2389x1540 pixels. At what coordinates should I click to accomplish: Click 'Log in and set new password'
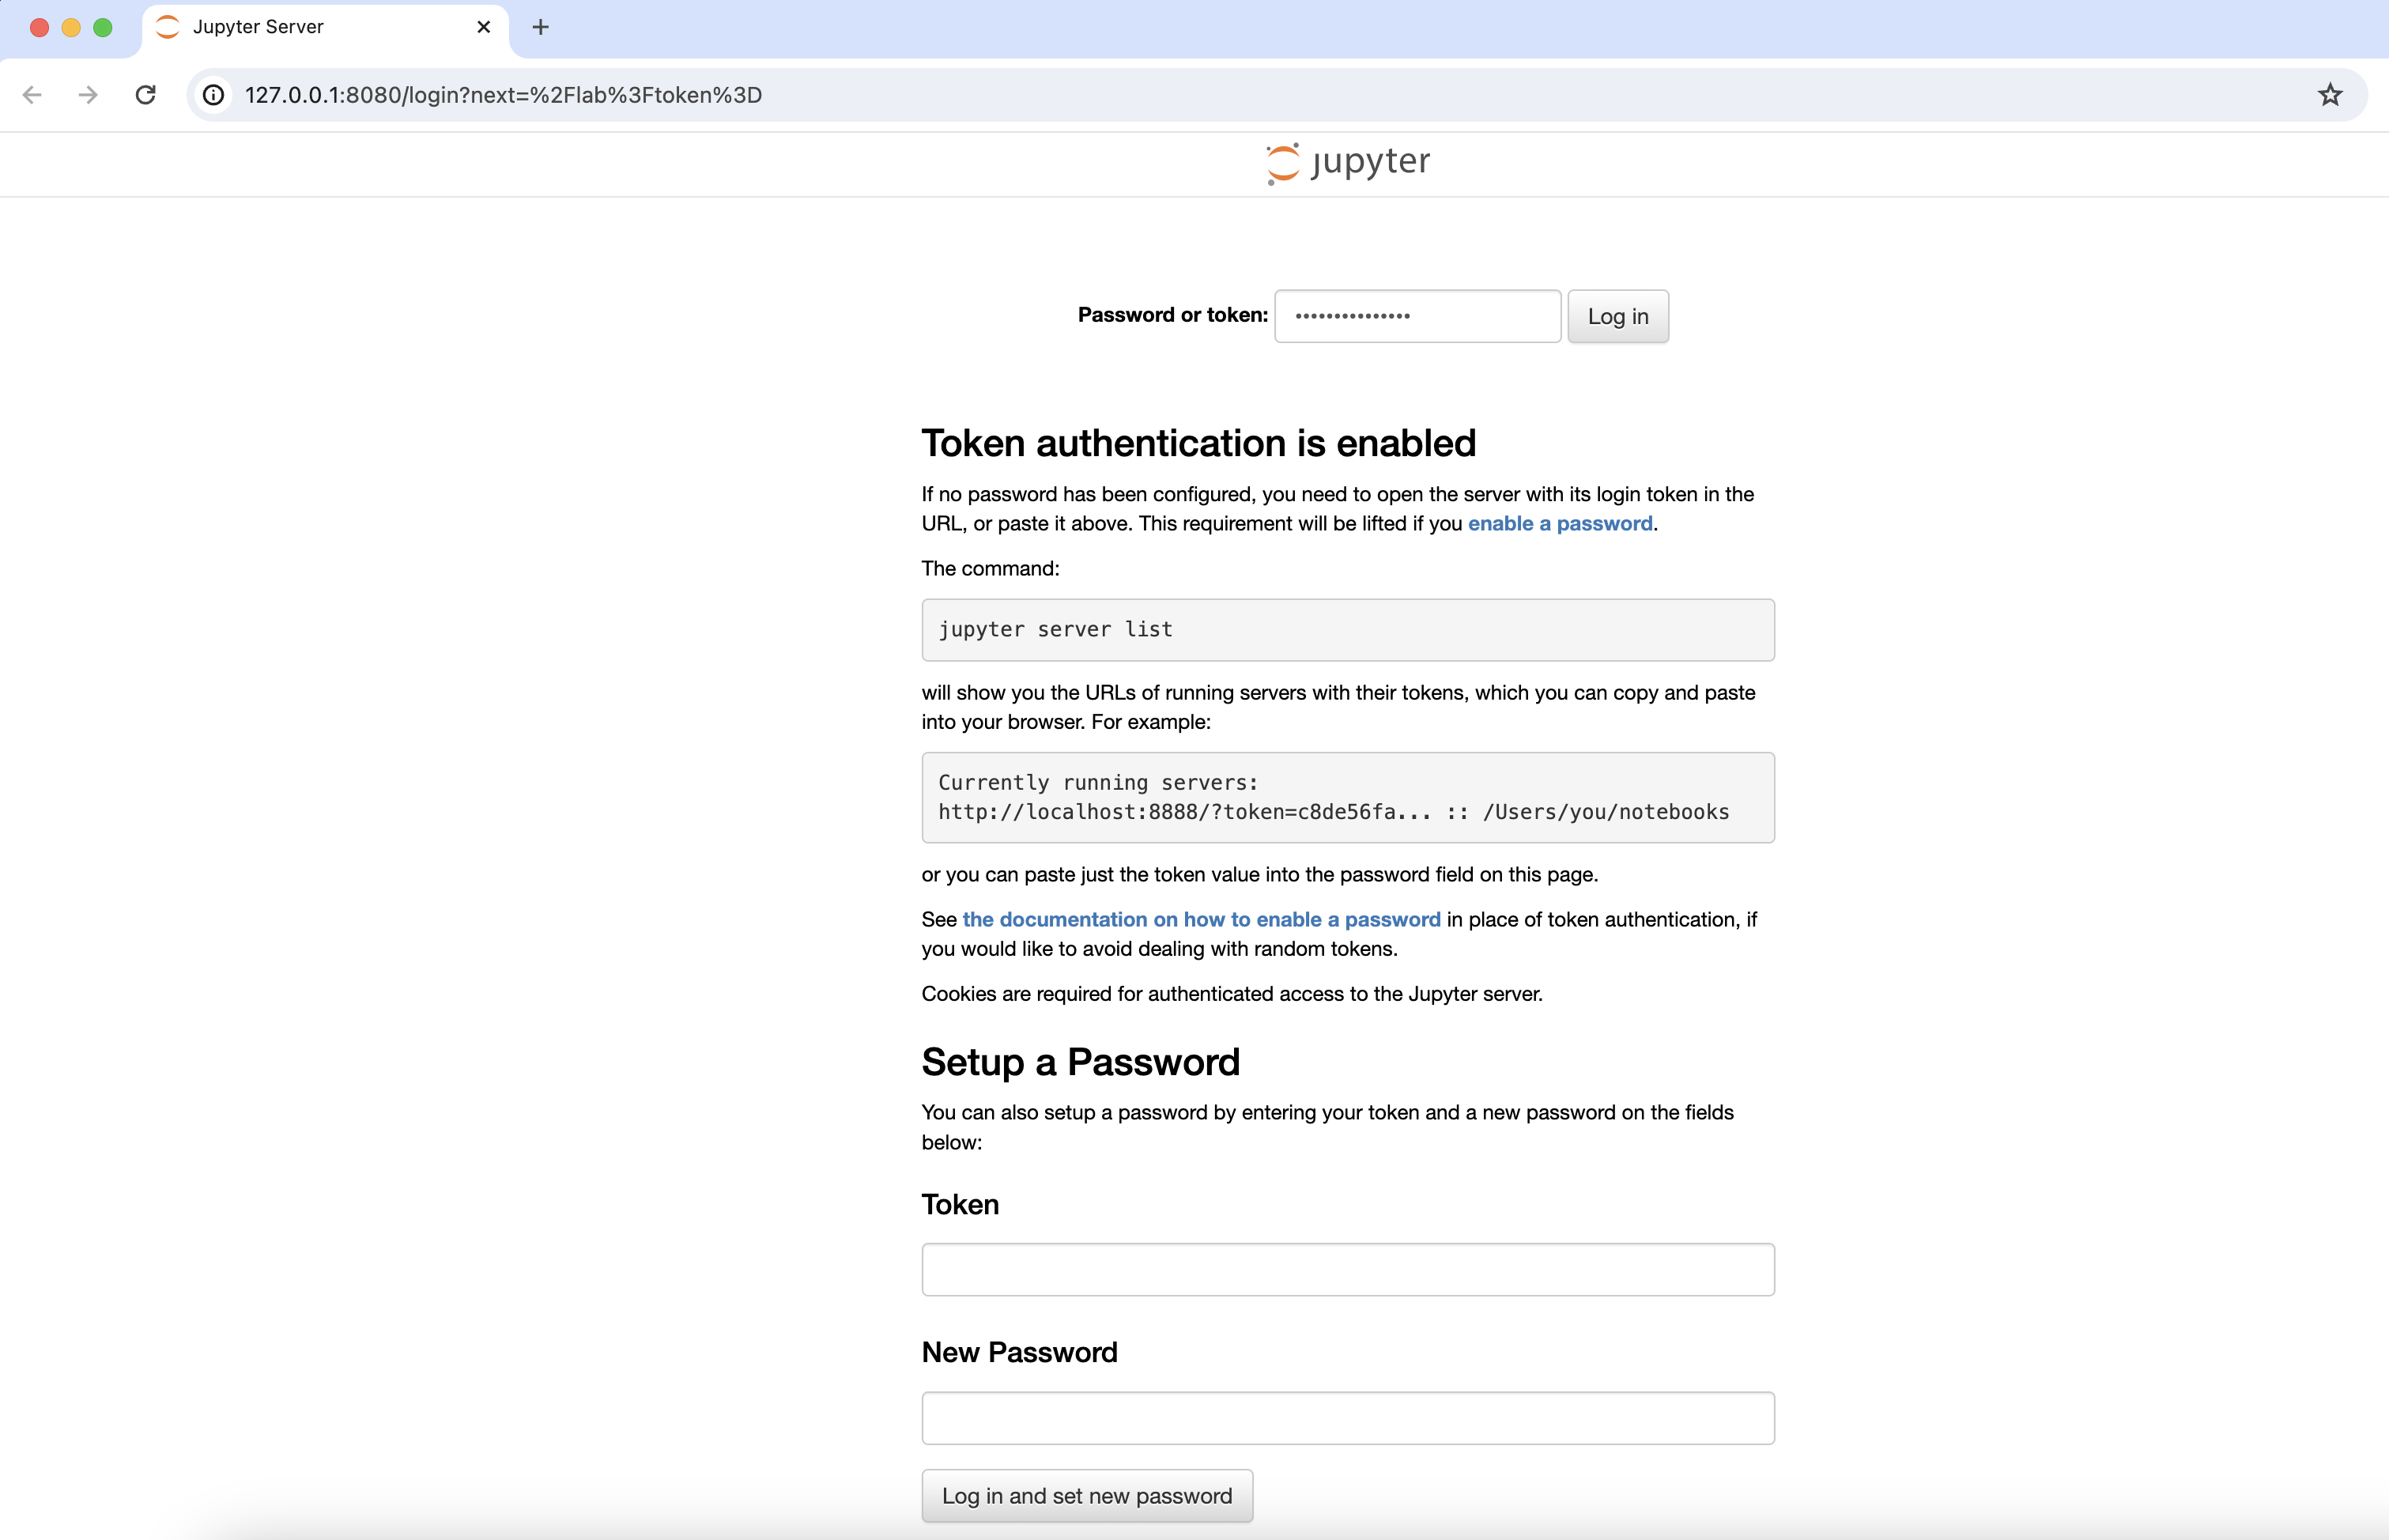(1087, 1496)
